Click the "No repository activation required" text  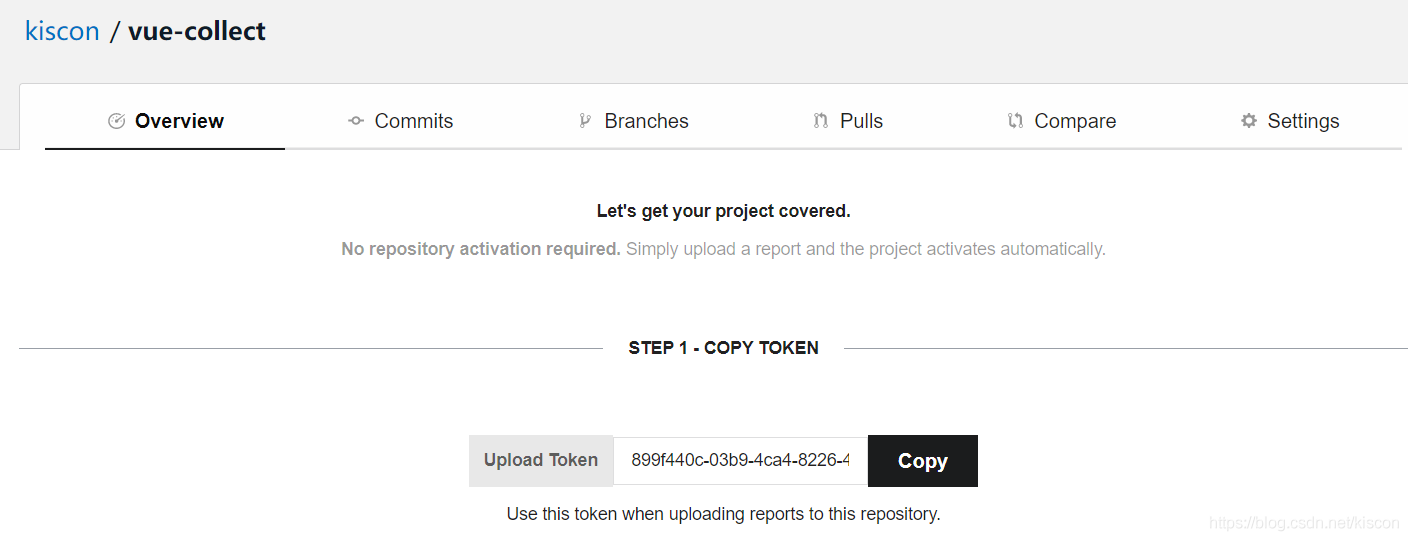pos(481,249)
